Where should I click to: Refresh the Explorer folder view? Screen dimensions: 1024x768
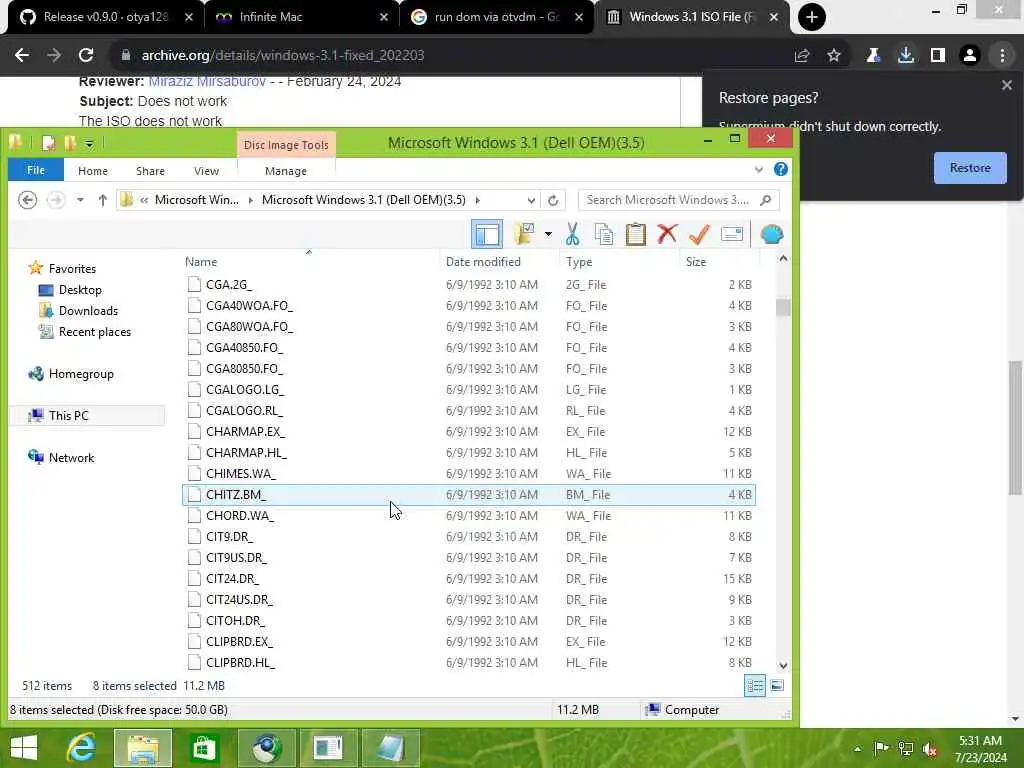tap(553, 200)
